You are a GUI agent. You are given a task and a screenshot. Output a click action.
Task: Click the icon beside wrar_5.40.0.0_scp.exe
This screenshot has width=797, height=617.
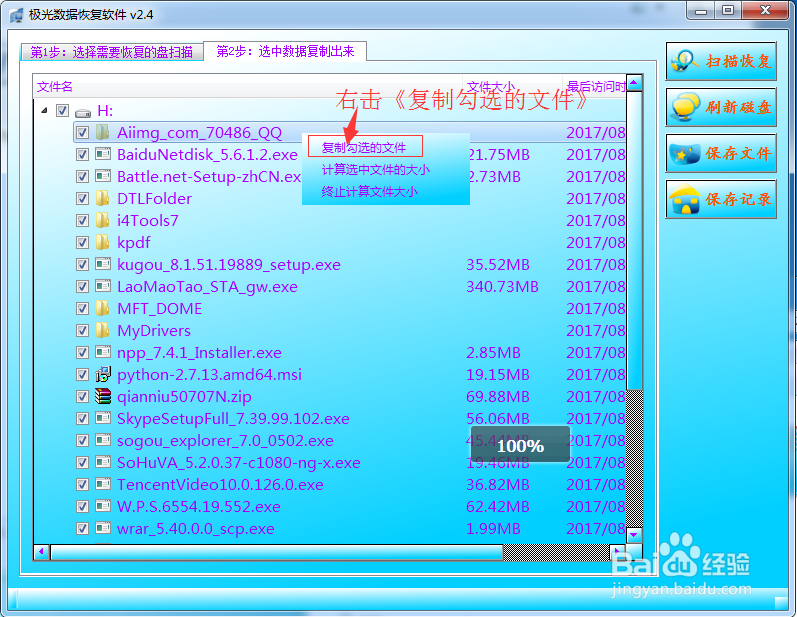point(103,528)
